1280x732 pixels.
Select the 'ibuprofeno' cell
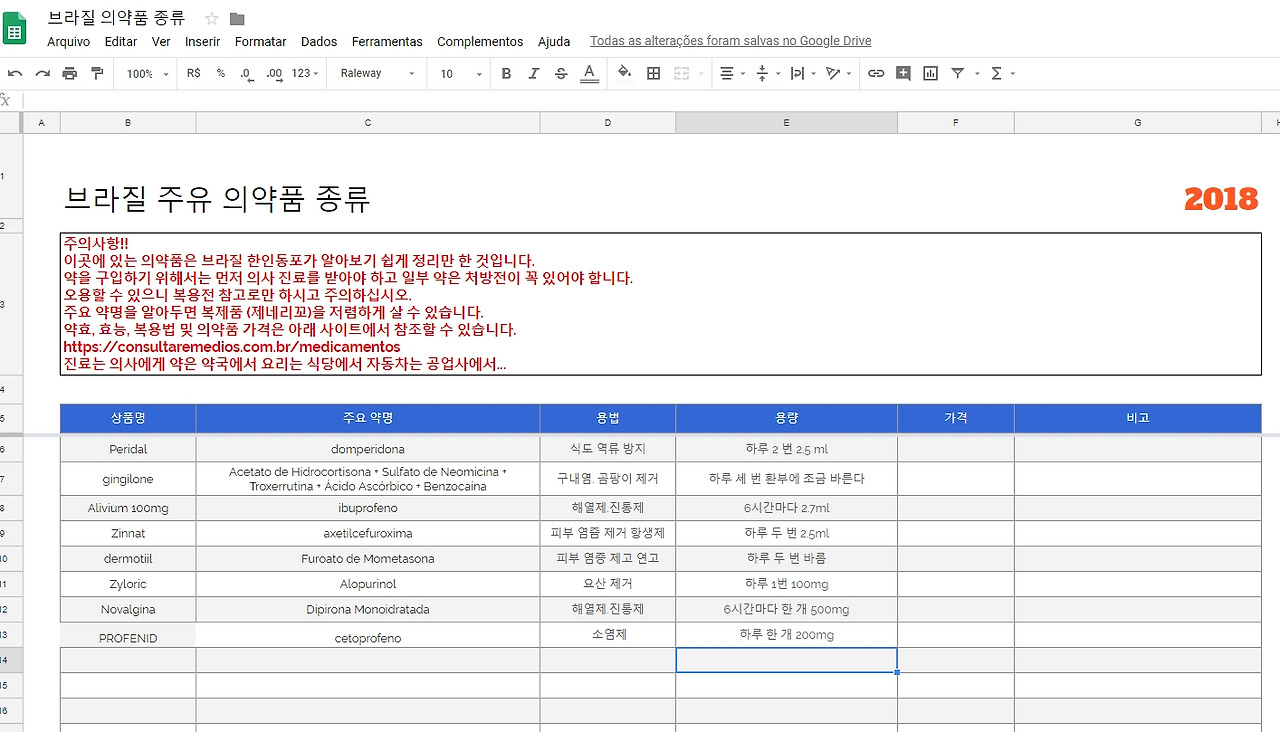click(x=368, y=508)
